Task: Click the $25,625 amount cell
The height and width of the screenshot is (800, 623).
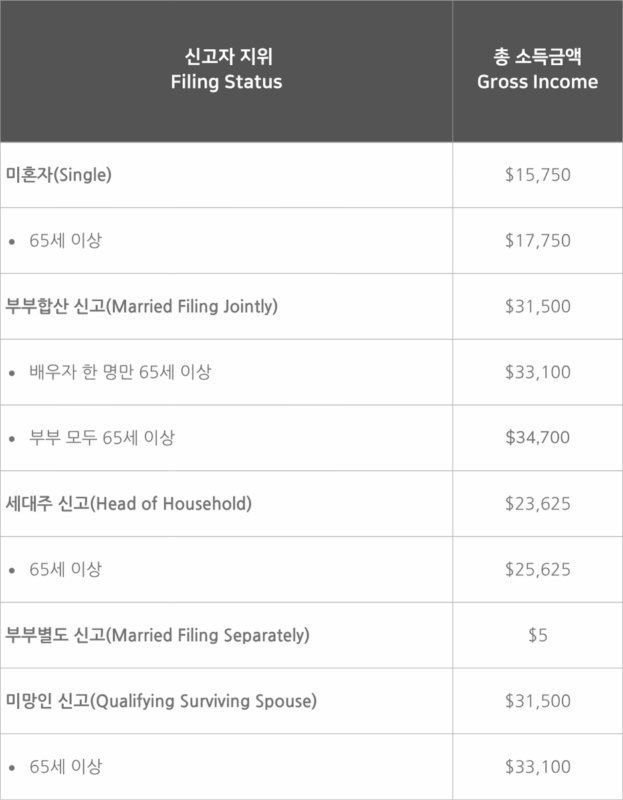Action: click(537, 570)
